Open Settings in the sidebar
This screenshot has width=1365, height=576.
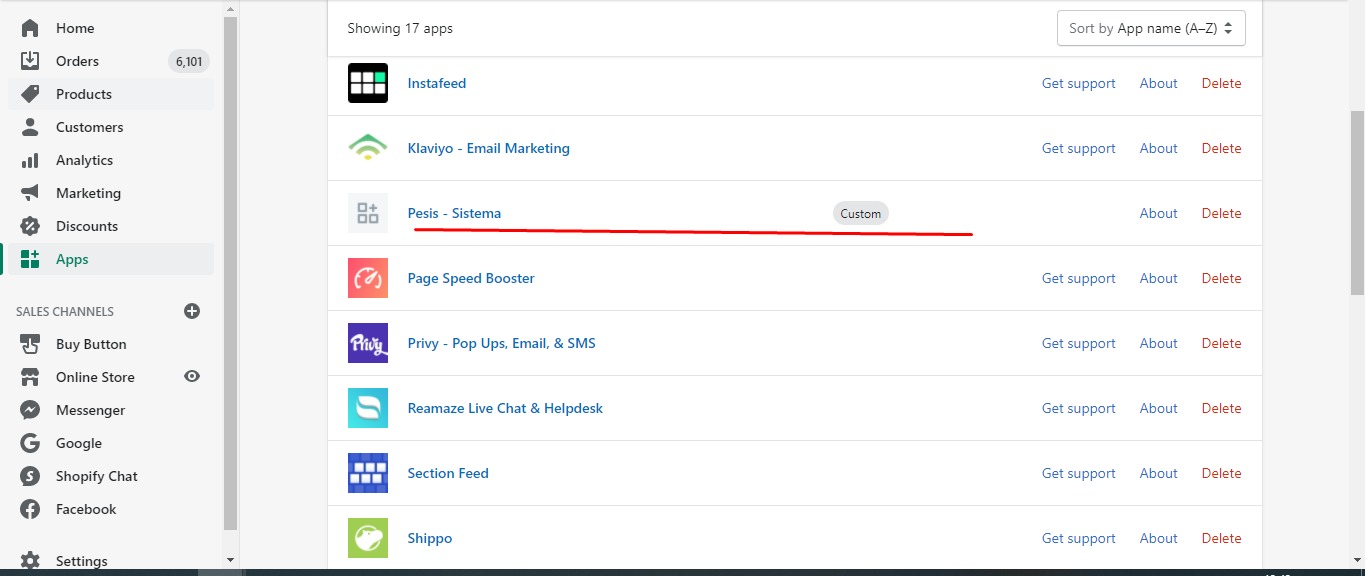81,561
